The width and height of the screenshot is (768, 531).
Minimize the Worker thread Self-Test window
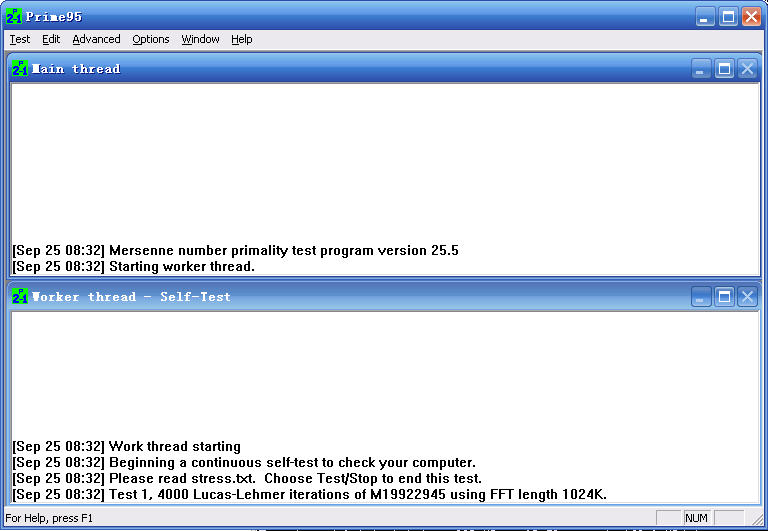(x=701, y=297)
